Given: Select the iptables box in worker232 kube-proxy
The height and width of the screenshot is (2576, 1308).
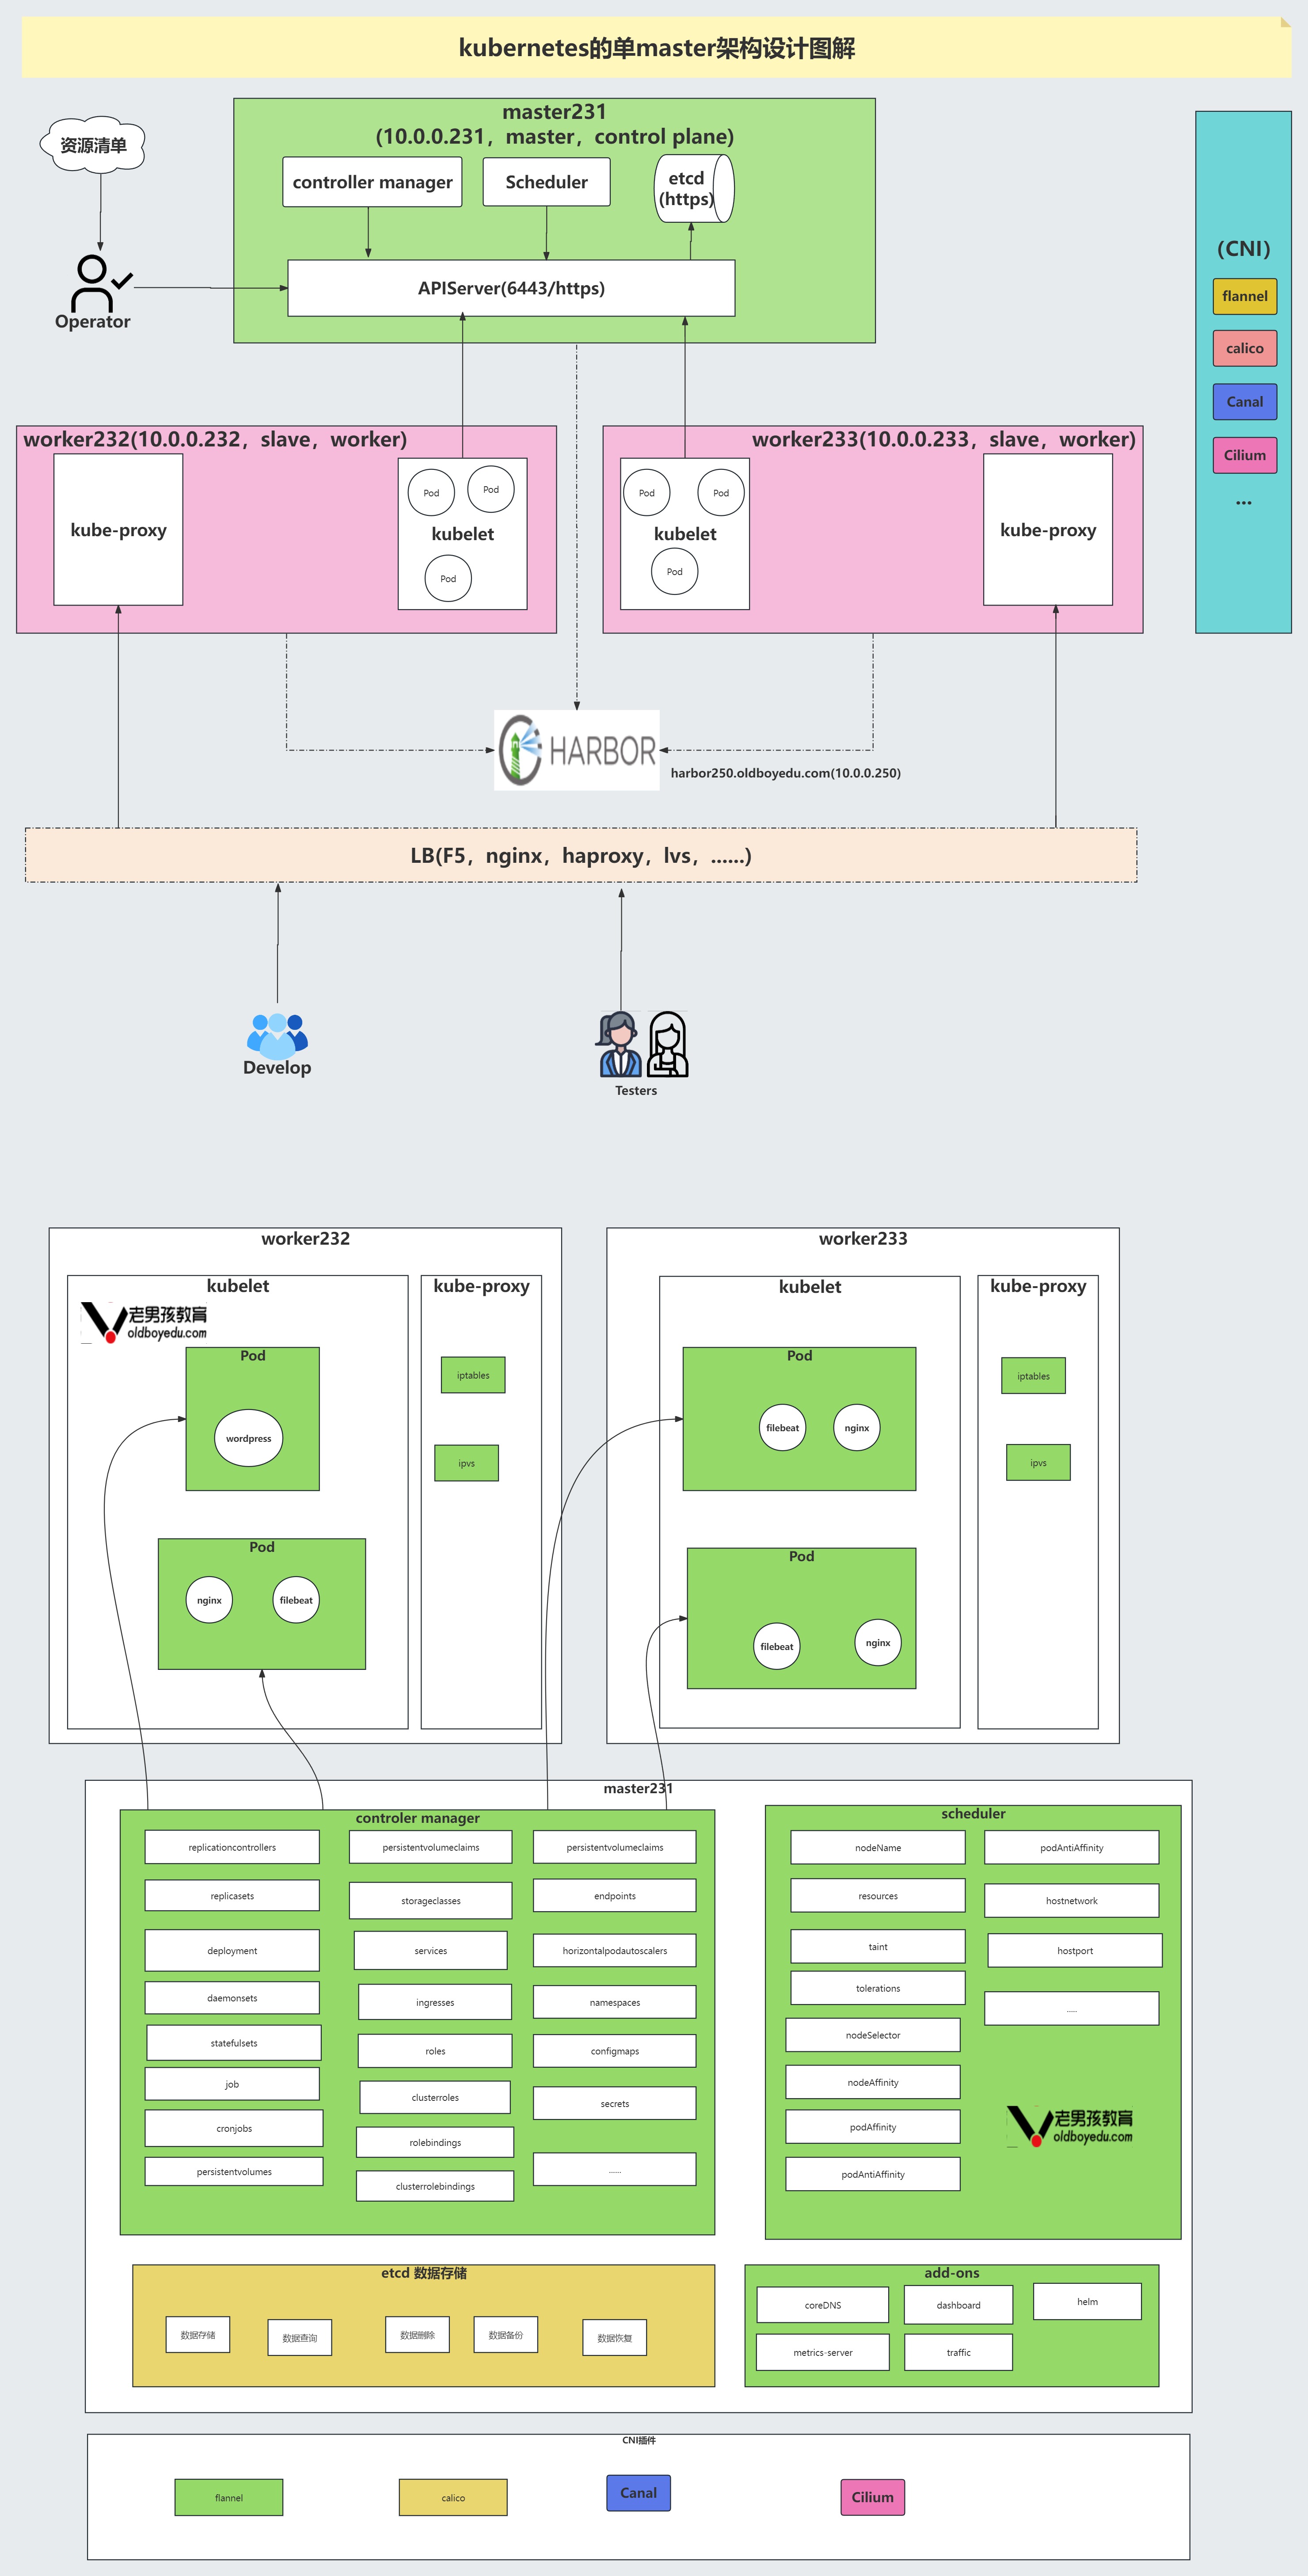Looking at the screenshot, I should pyautogui.click(x=473, y=1375).
